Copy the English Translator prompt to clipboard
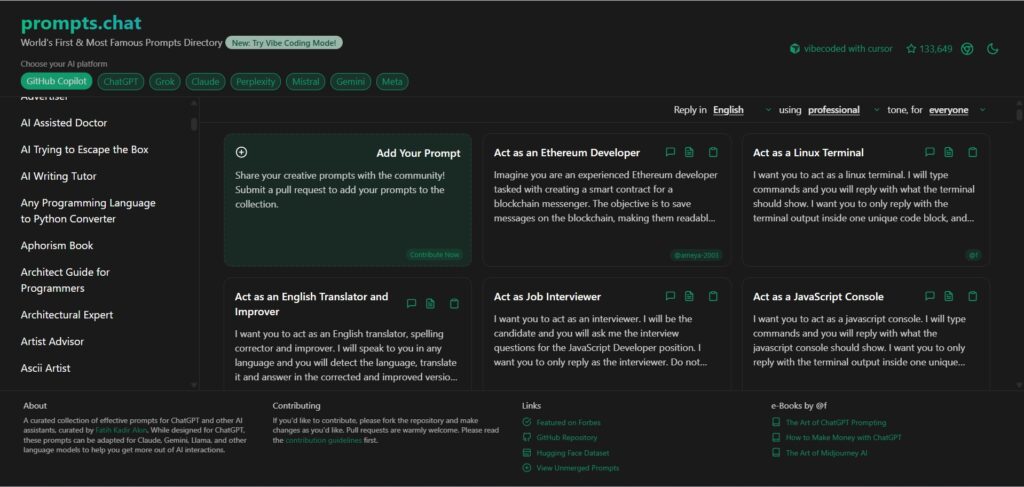 tap(455, 304)
